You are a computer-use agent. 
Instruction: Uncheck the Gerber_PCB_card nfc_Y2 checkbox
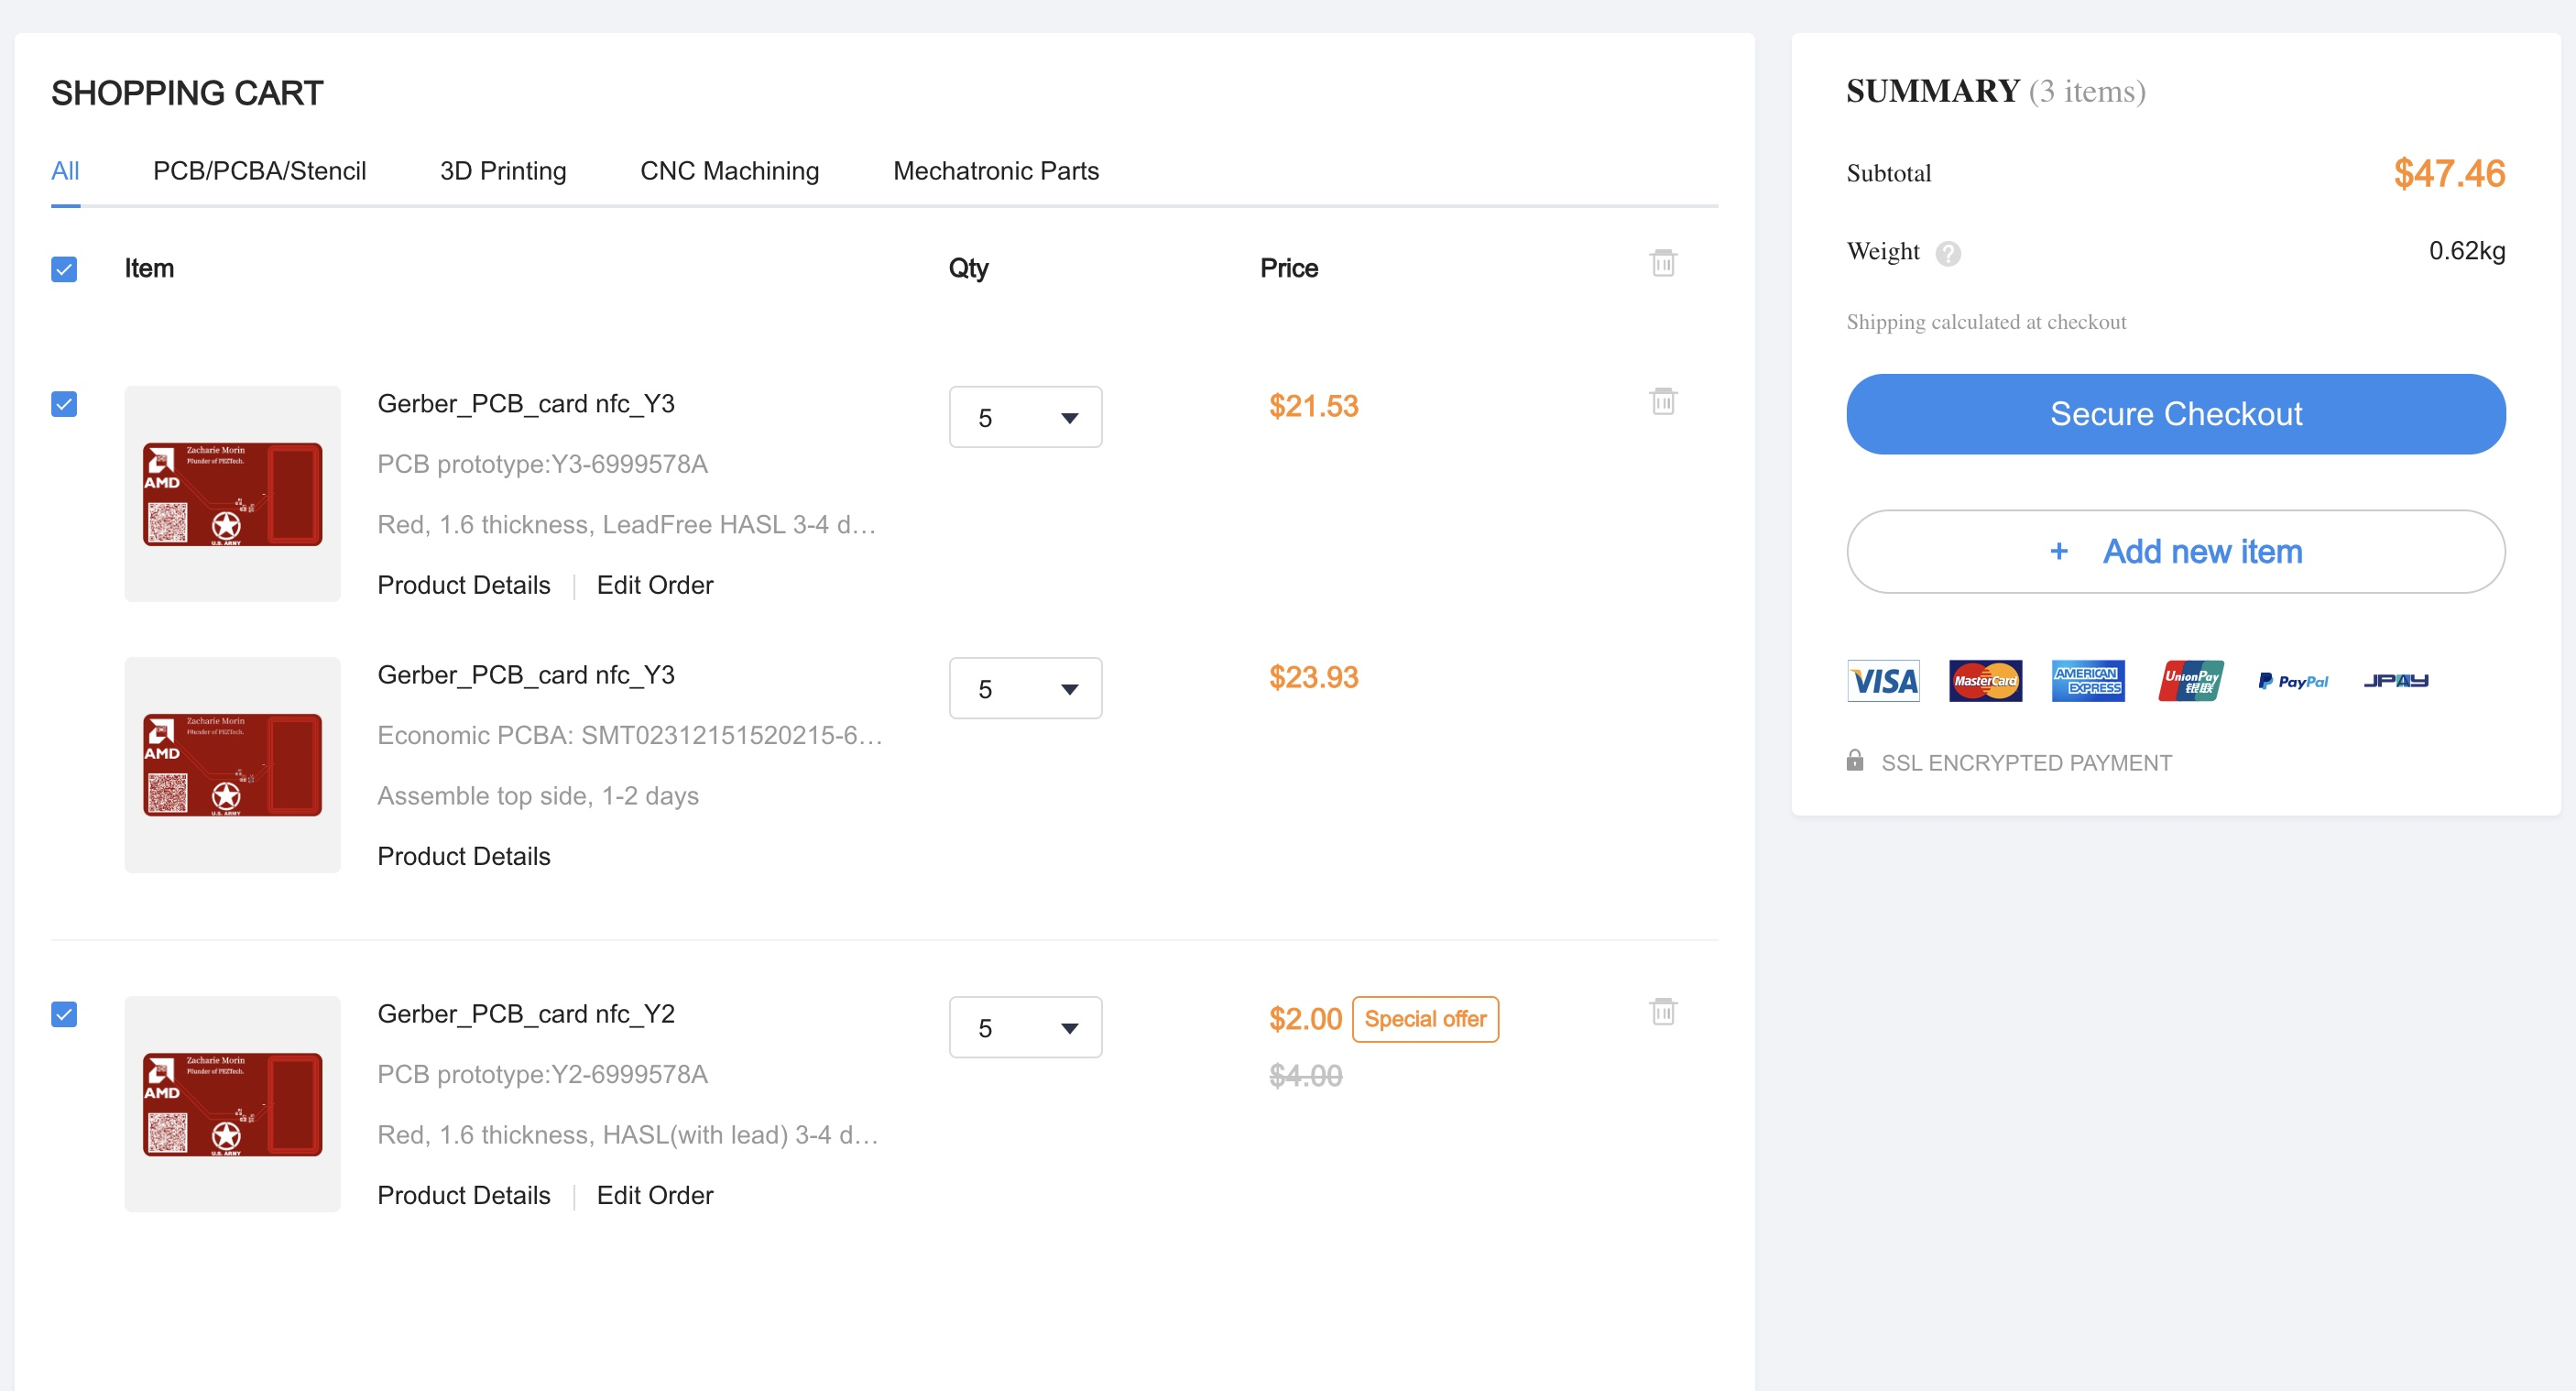point(64,1014)
